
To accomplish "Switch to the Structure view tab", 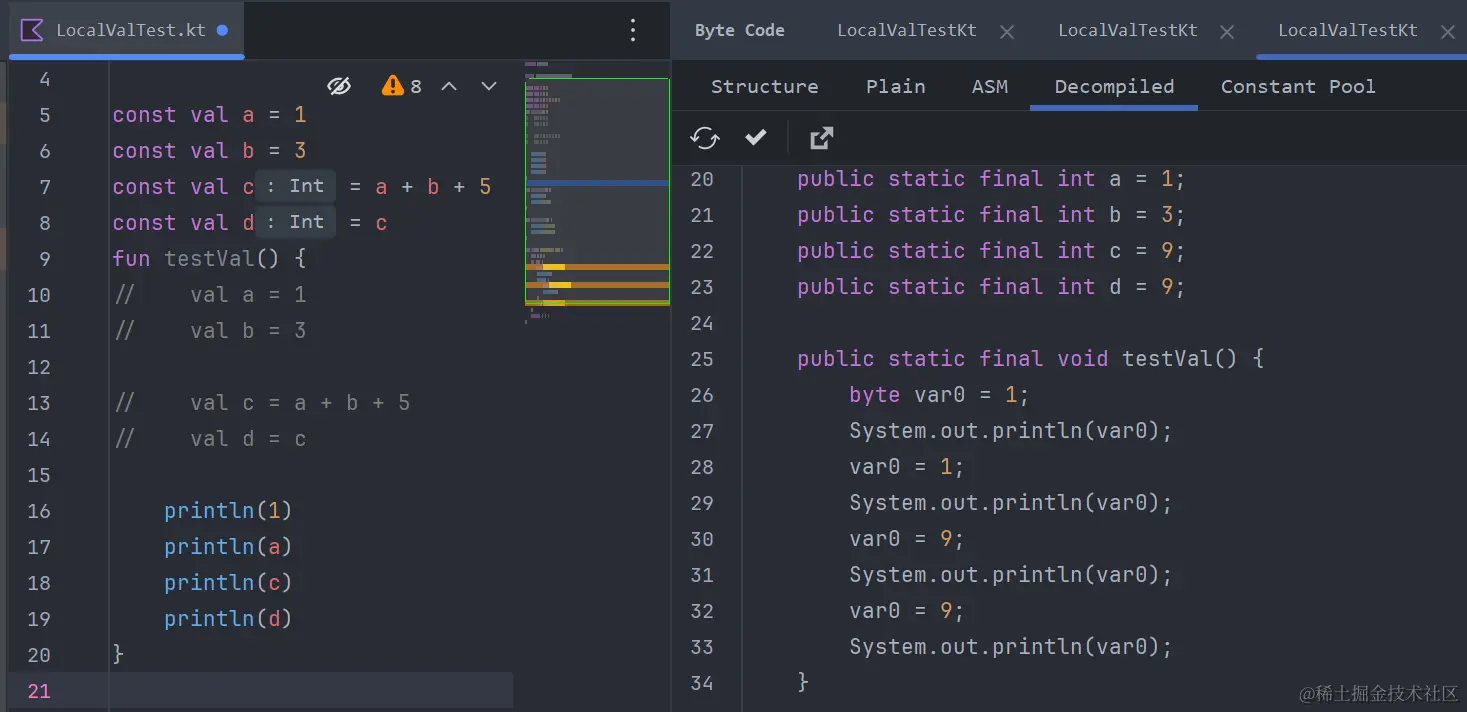I will 764,86.
